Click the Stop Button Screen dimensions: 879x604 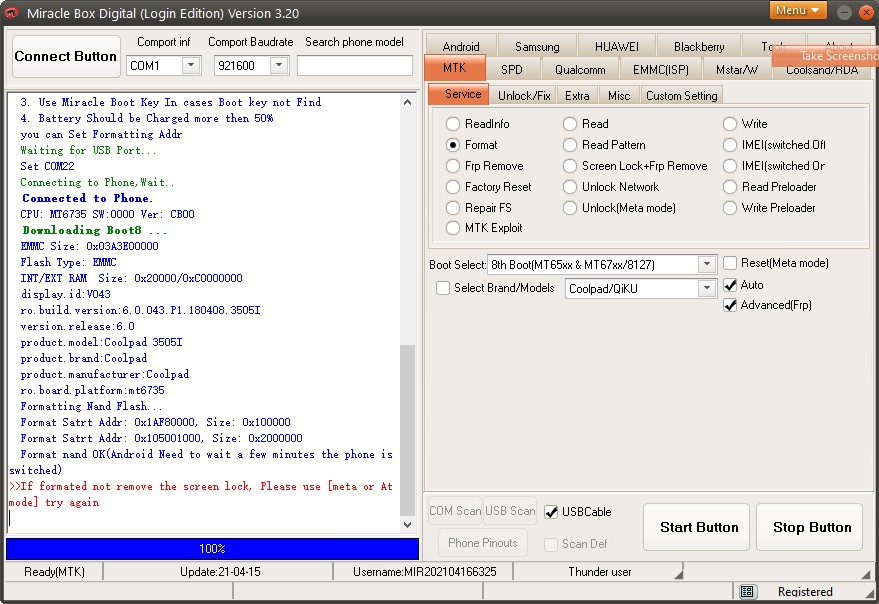pos(809,527)
